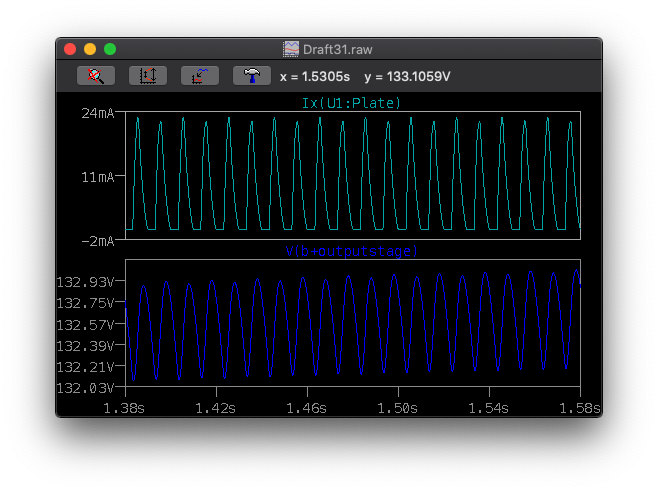Click the 24mA axis label
Image resolution: width=658 pixels, height=491 pixels.
coord(98,113)
